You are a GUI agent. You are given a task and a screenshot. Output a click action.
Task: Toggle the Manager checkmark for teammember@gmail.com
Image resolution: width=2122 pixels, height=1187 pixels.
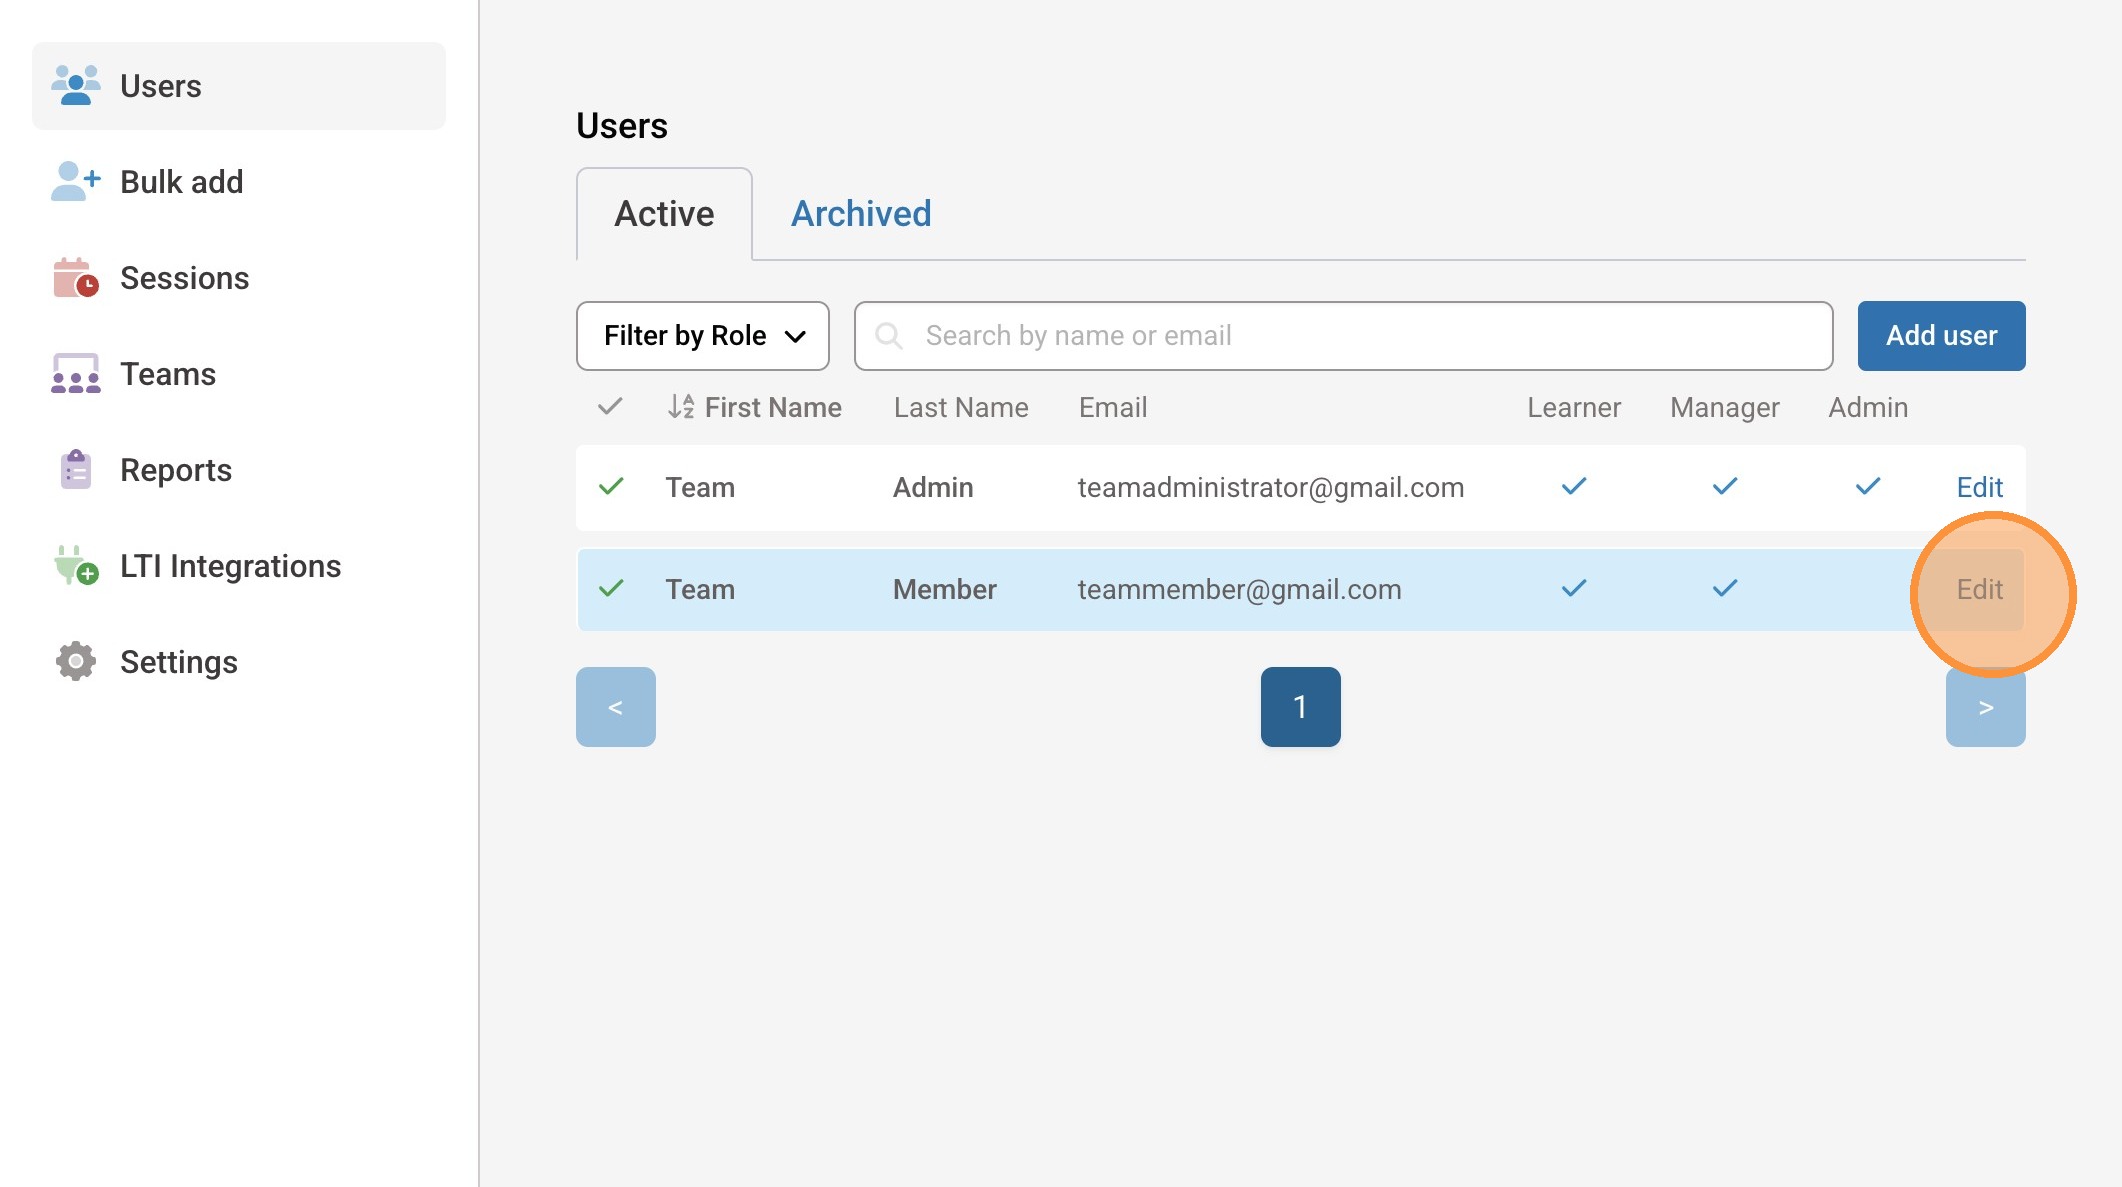(1725, 589)
